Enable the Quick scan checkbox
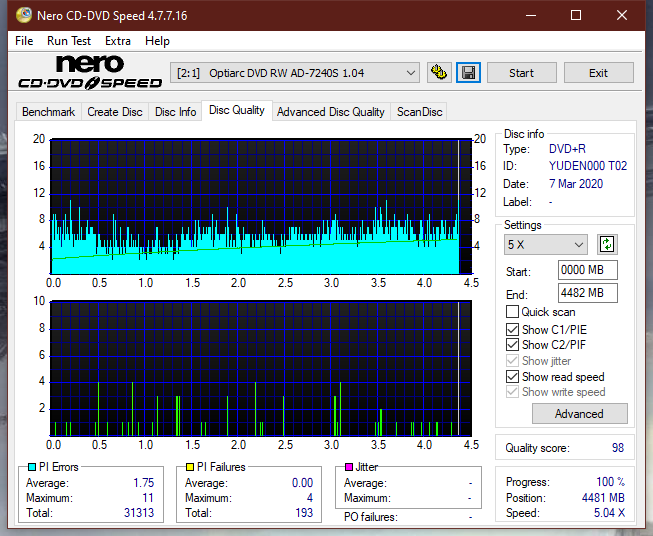 point(512,312)
